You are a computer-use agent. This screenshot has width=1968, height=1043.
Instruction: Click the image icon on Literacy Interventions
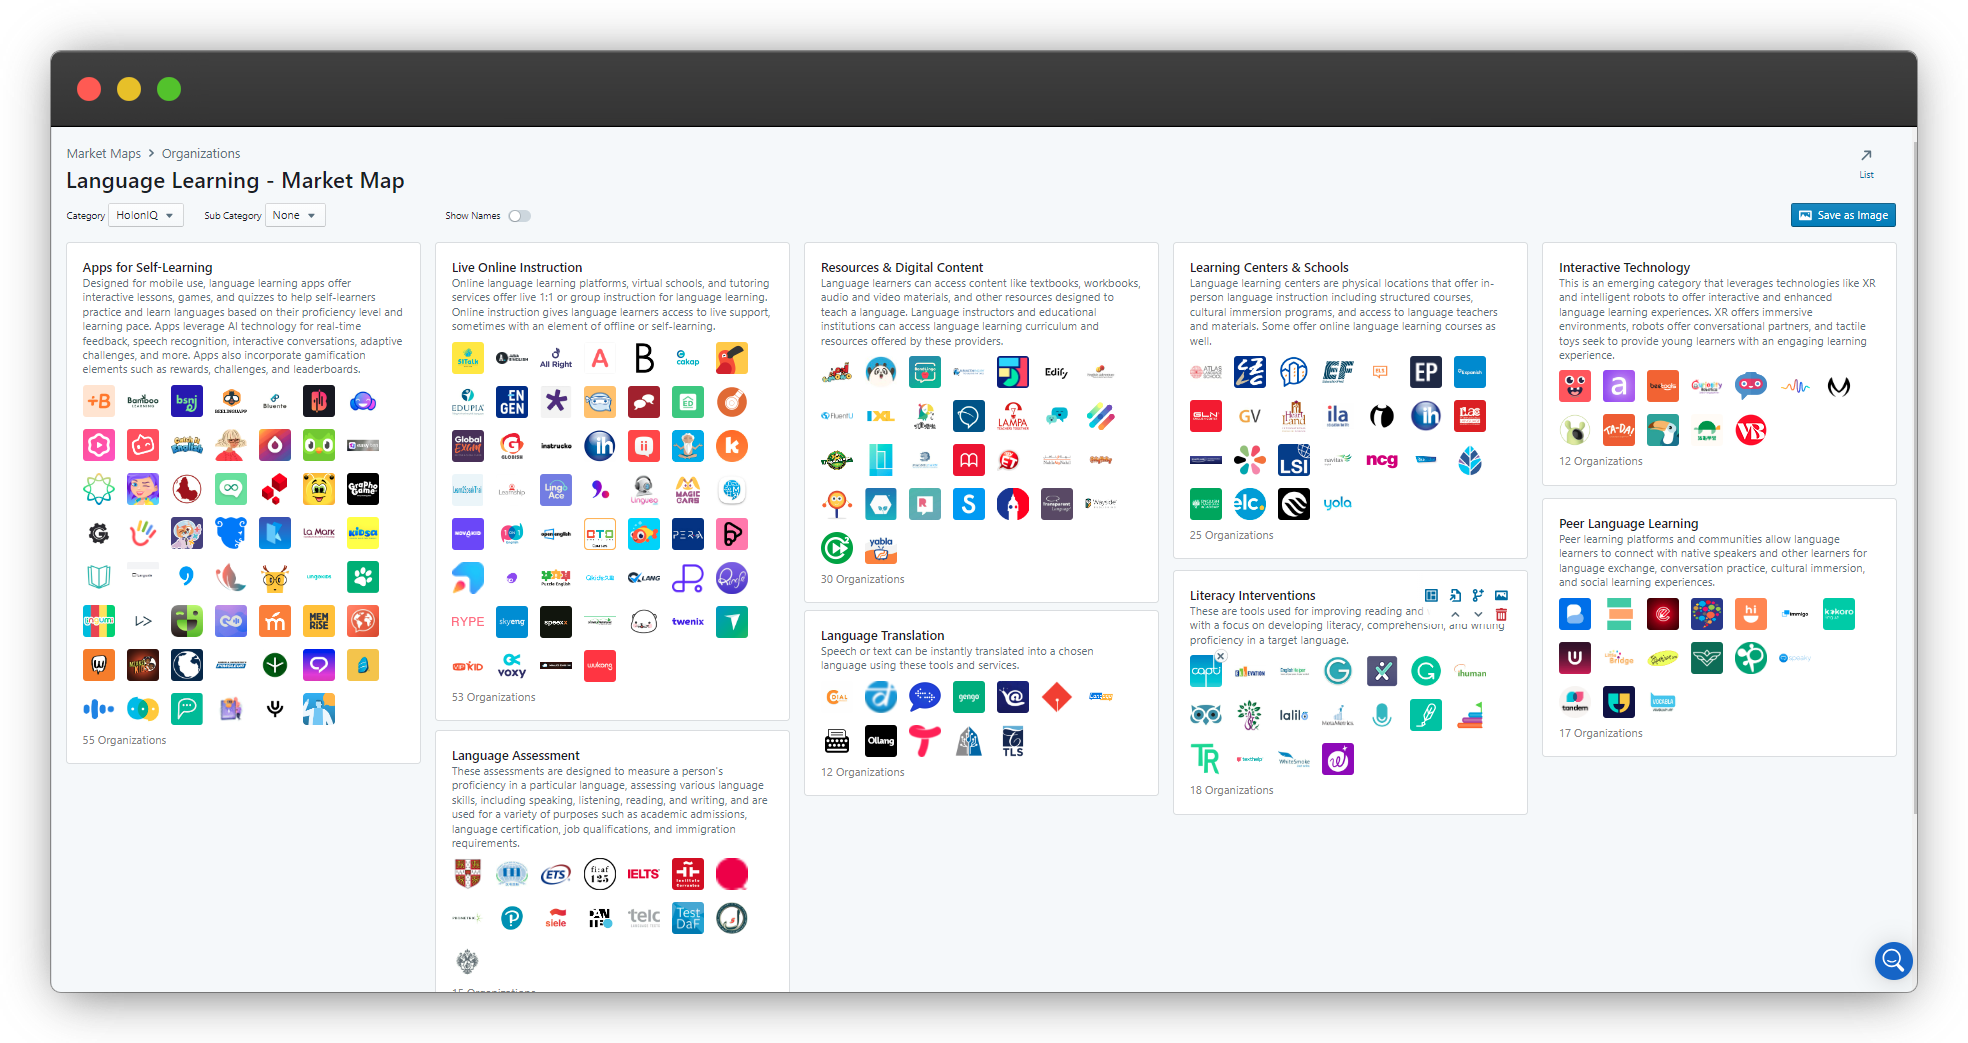click(1501, 595)
